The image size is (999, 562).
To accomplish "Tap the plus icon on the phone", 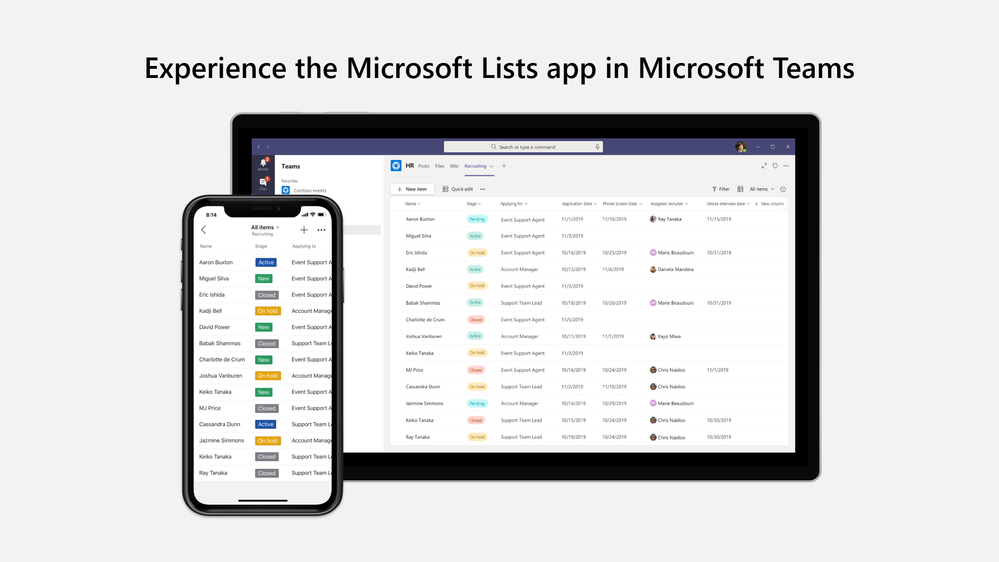I will (304, 230).
